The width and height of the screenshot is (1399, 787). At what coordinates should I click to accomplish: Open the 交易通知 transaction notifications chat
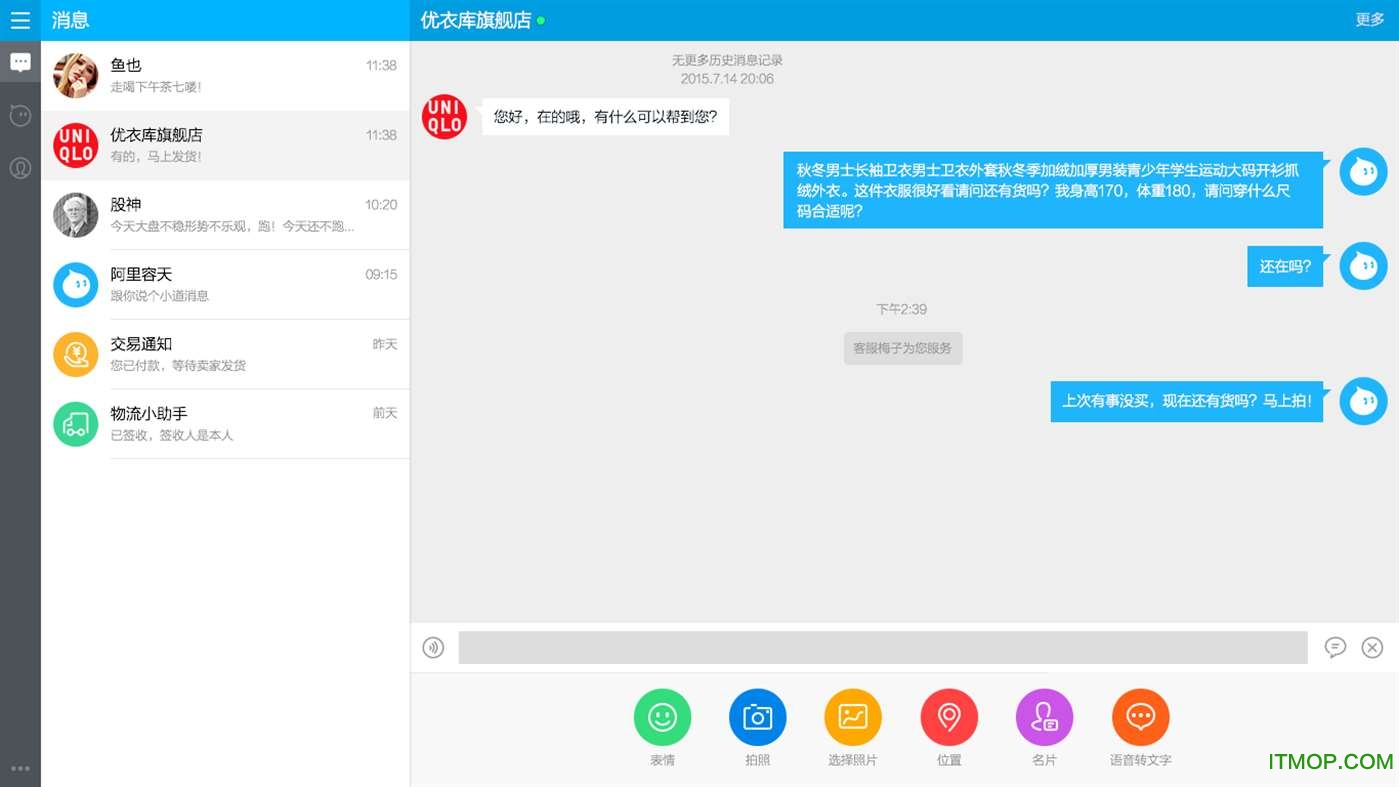[225, 354]
